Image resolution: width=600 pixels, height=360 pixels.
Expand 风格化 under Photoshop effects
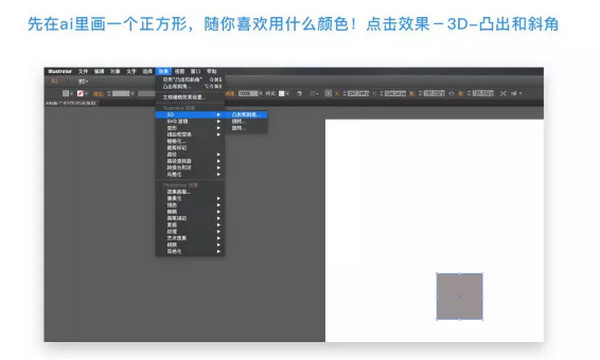point(190,251)
